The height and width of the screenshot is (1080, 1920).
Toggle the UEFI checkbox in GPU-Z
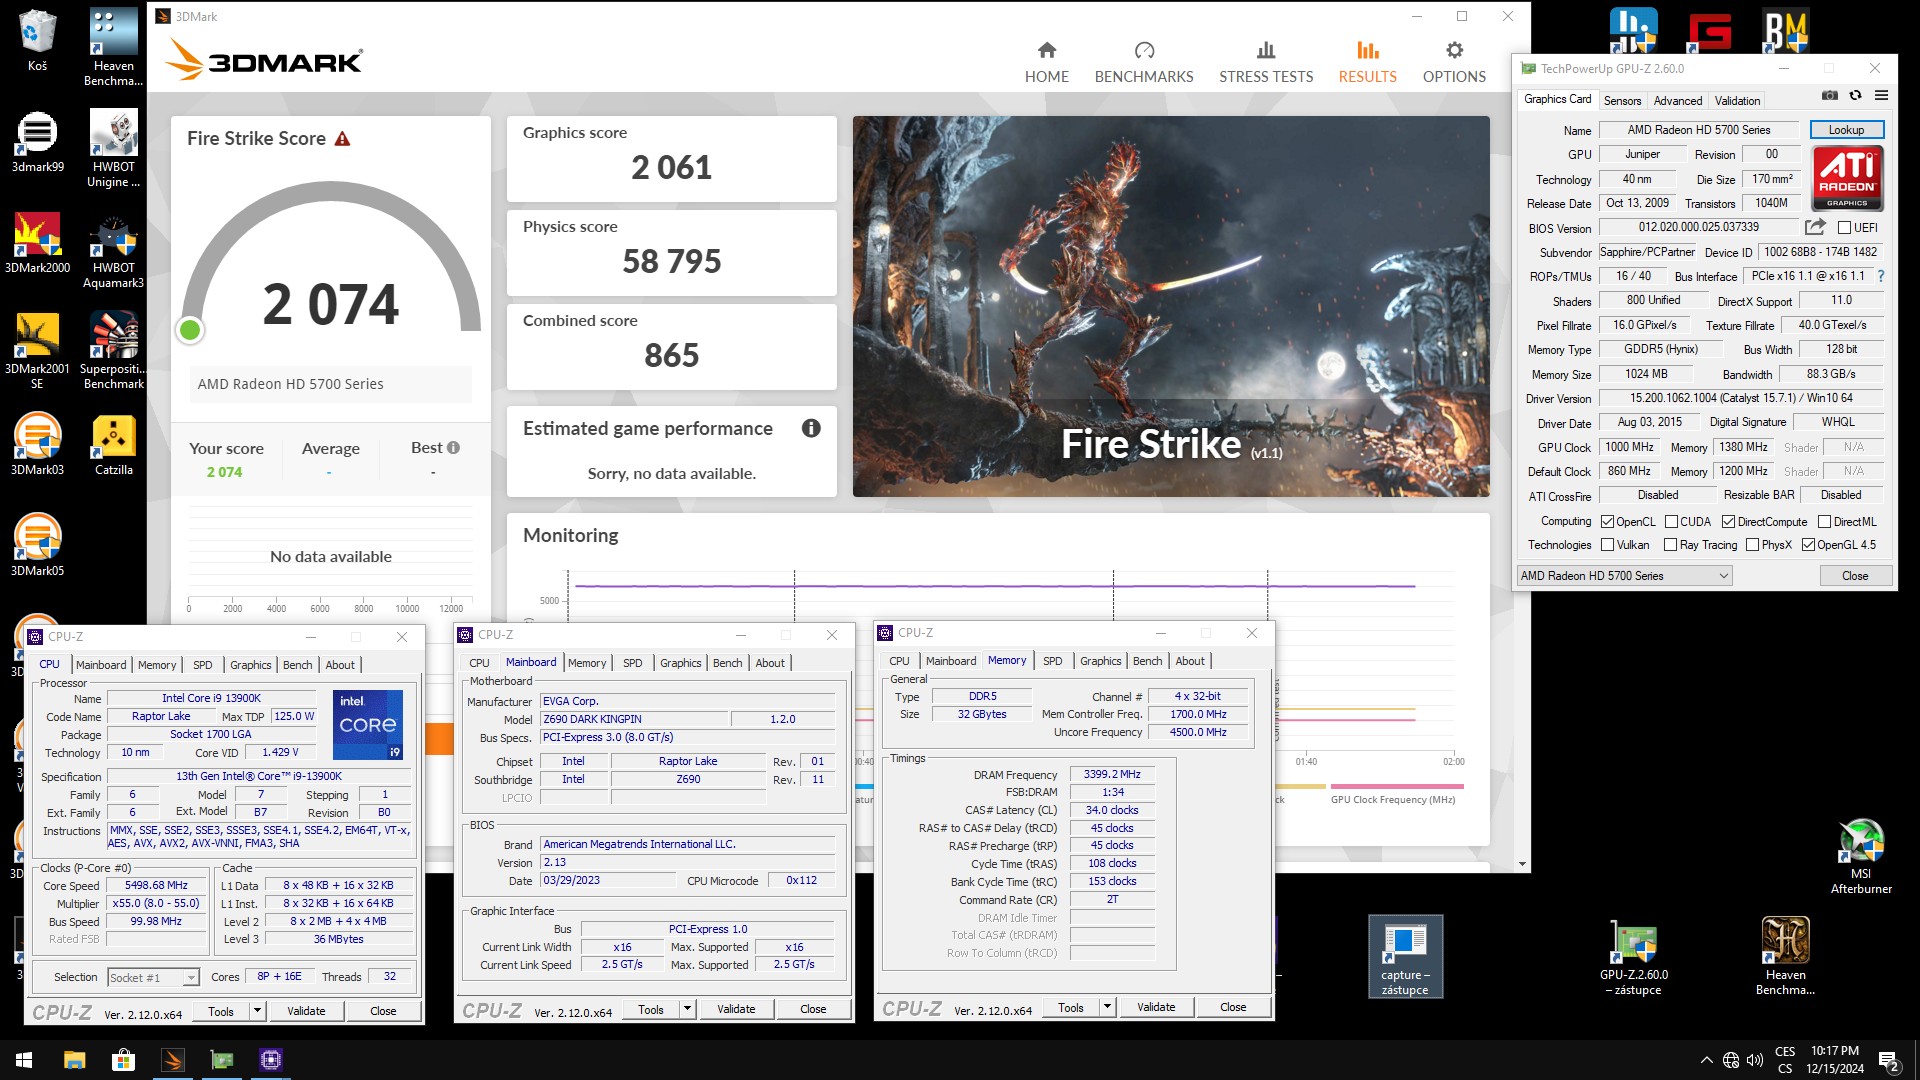click(x=1844, y=228)
